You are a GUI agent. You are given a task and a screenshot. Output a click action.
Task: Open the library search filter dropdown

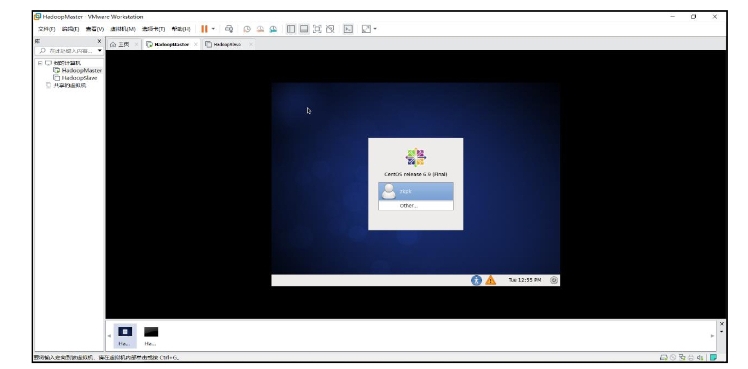pyautogui.click(x=100, y=51)
